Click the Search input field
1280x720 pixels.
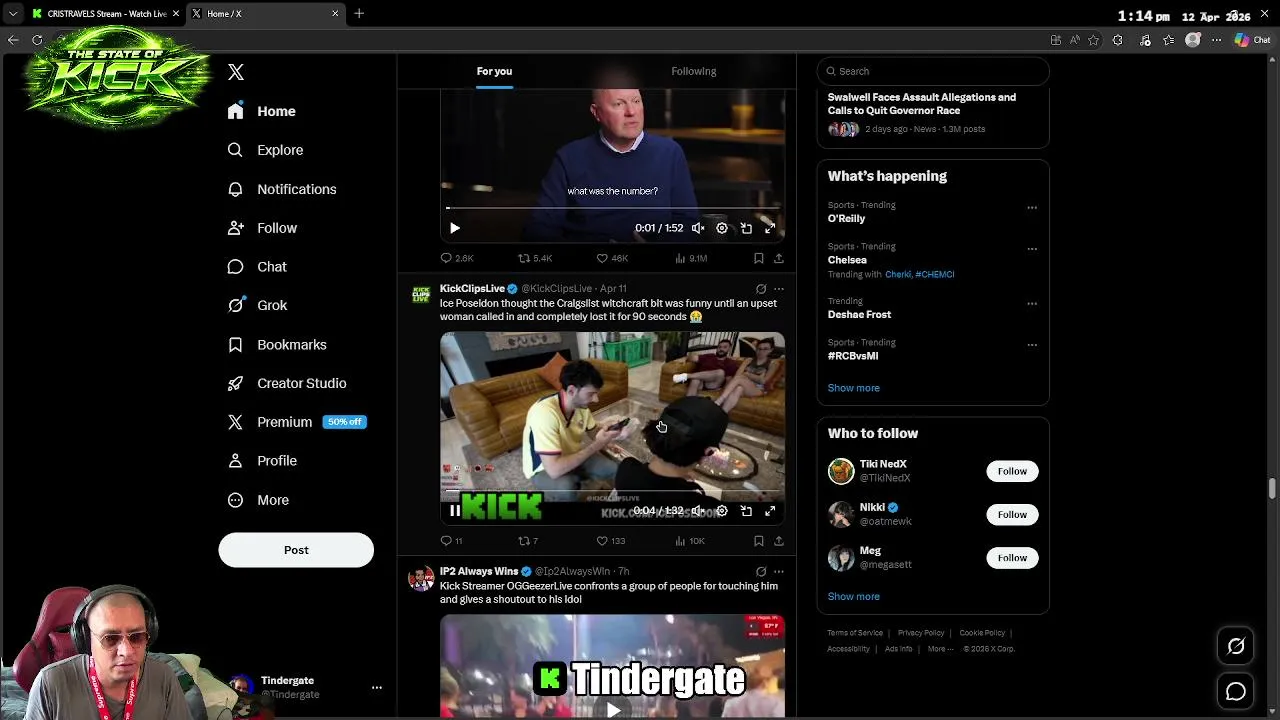[933, 71]
